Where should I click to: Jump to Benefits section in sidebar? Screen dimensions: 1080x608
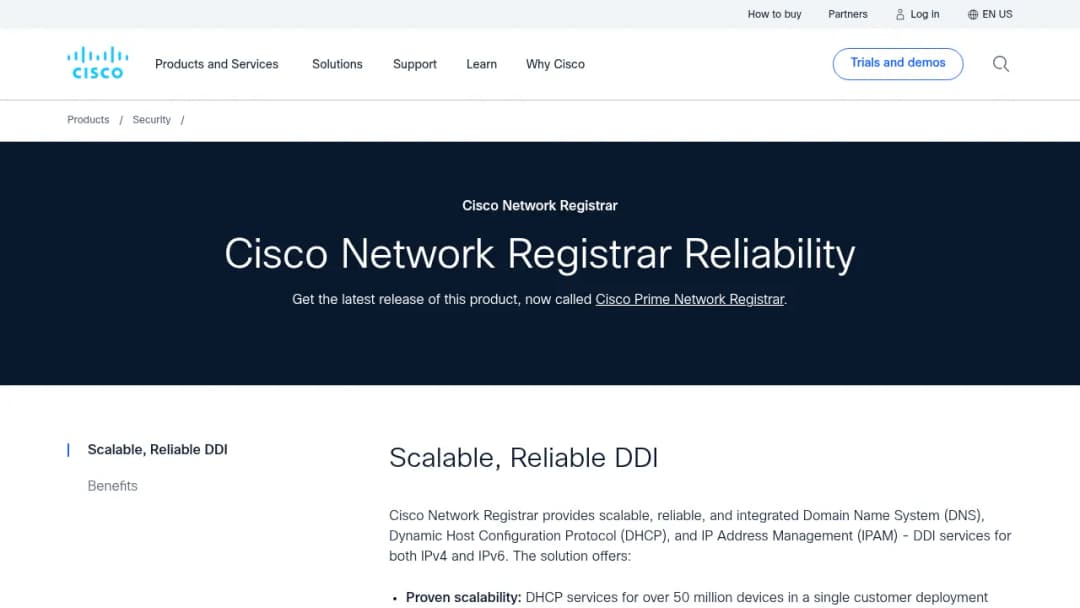(x=112, y=486)
